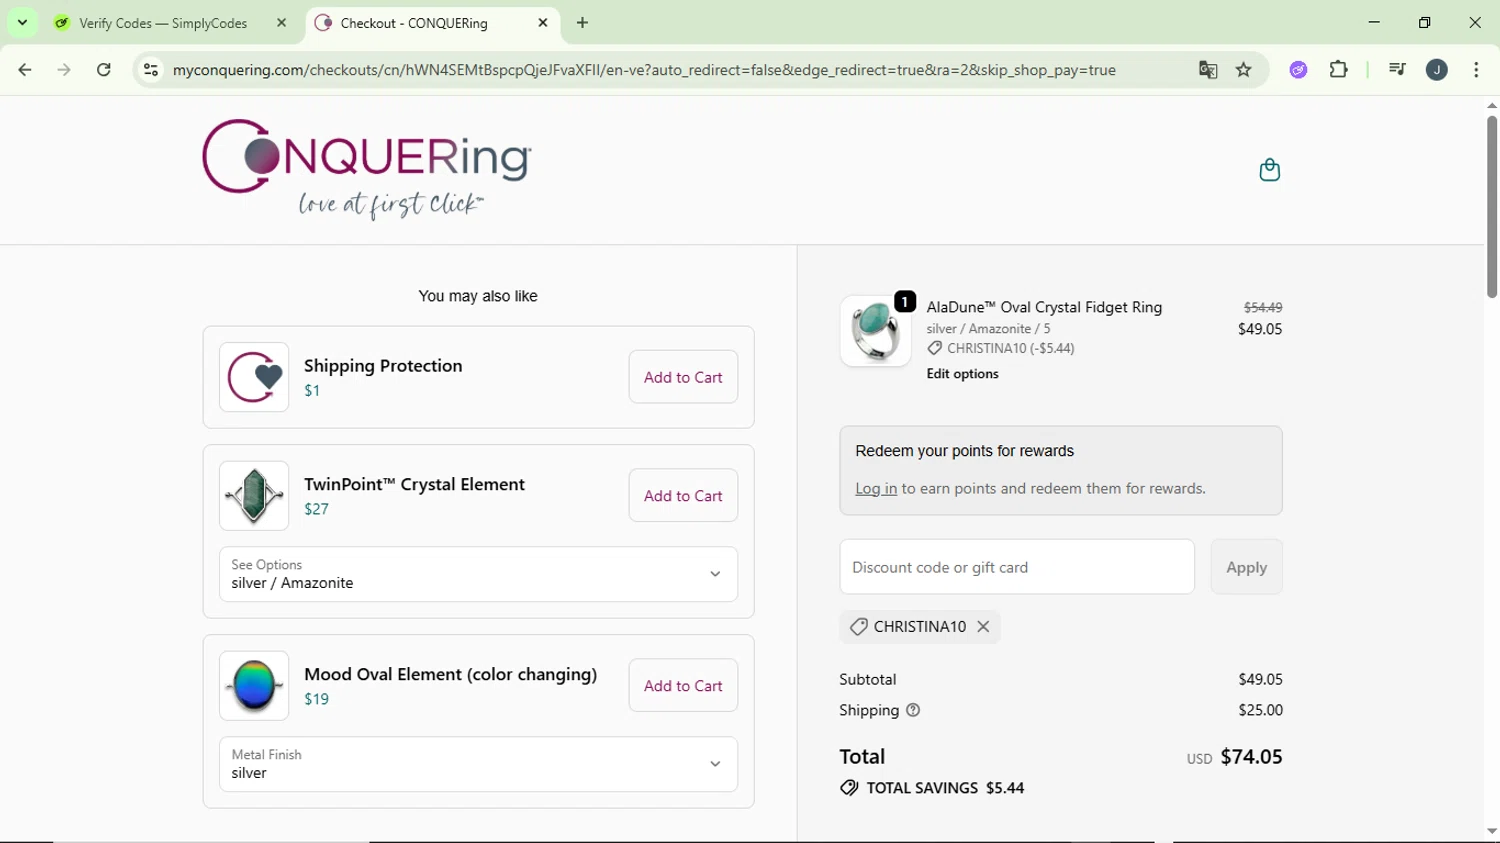Click Apply discount button
The width and height of the screenshot is (1500, 843).
1246,567
